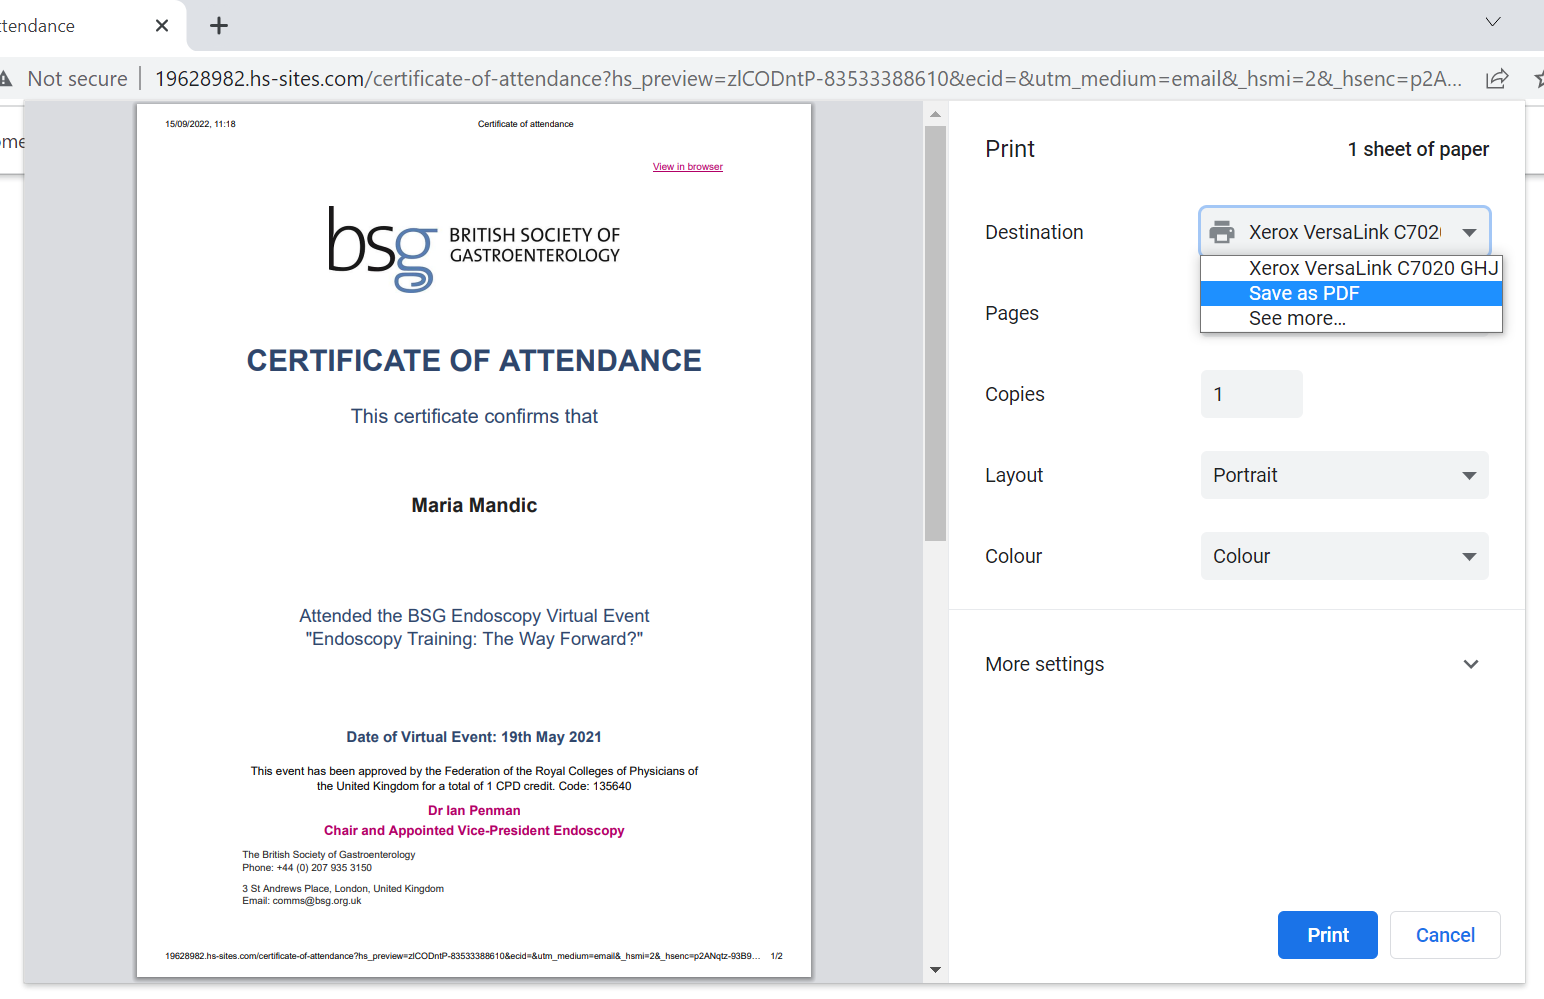Click the tab search chevron icon

(1493, 22)
